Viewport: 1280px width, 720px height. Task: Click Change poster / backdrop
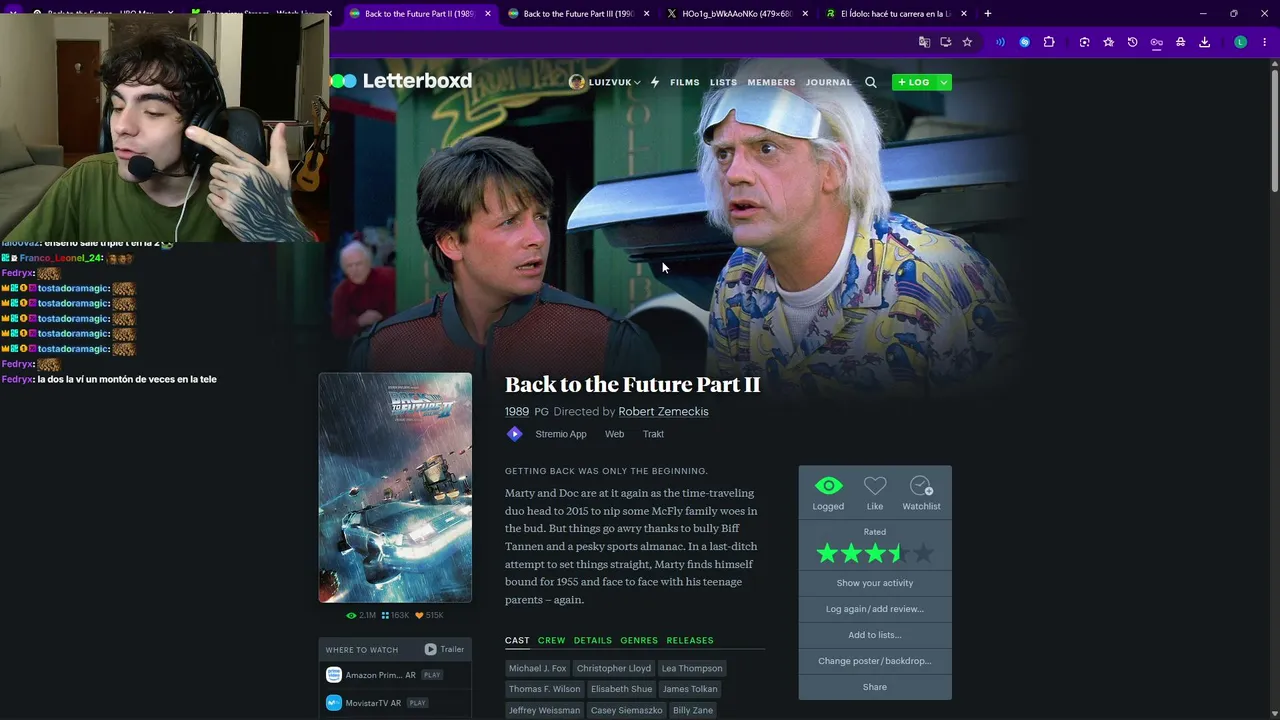coord(875,661)
